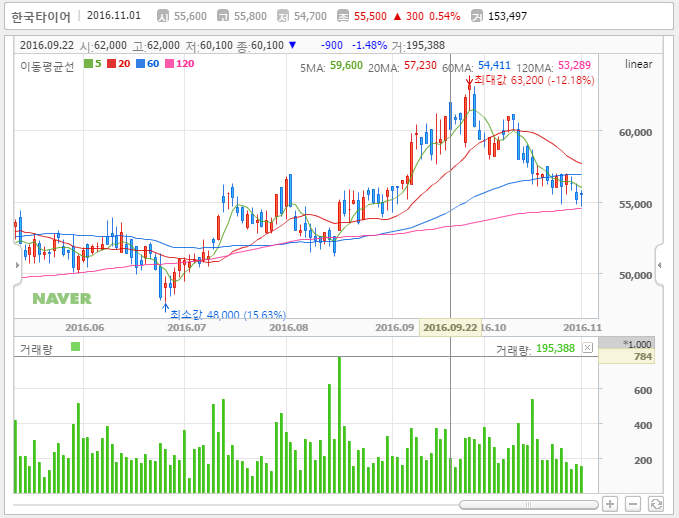The image size is (679, 518).
Task: Switch the linear scale setting
Action: point(638,64)
